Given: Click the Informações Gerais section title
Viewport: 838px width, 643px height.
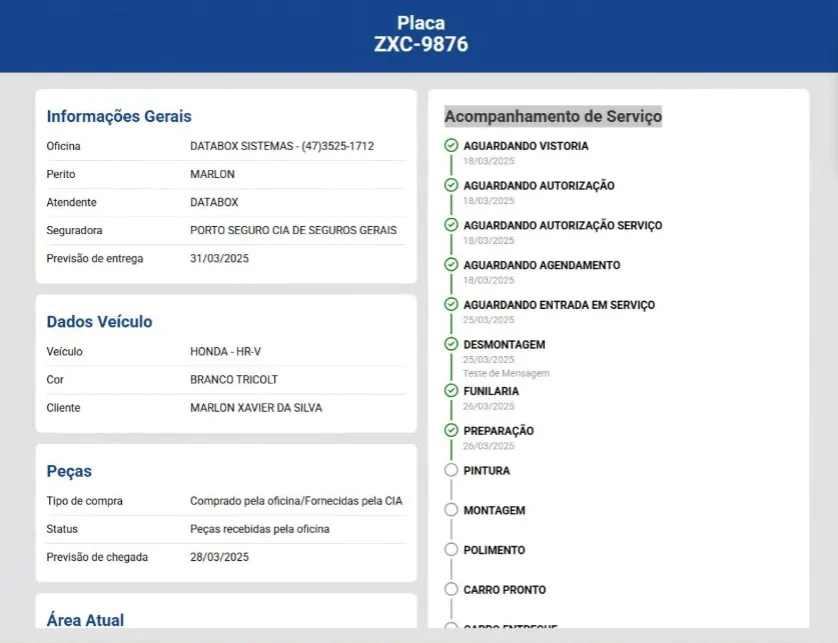Looking at the screenshot, I should (x=119, y=116).
